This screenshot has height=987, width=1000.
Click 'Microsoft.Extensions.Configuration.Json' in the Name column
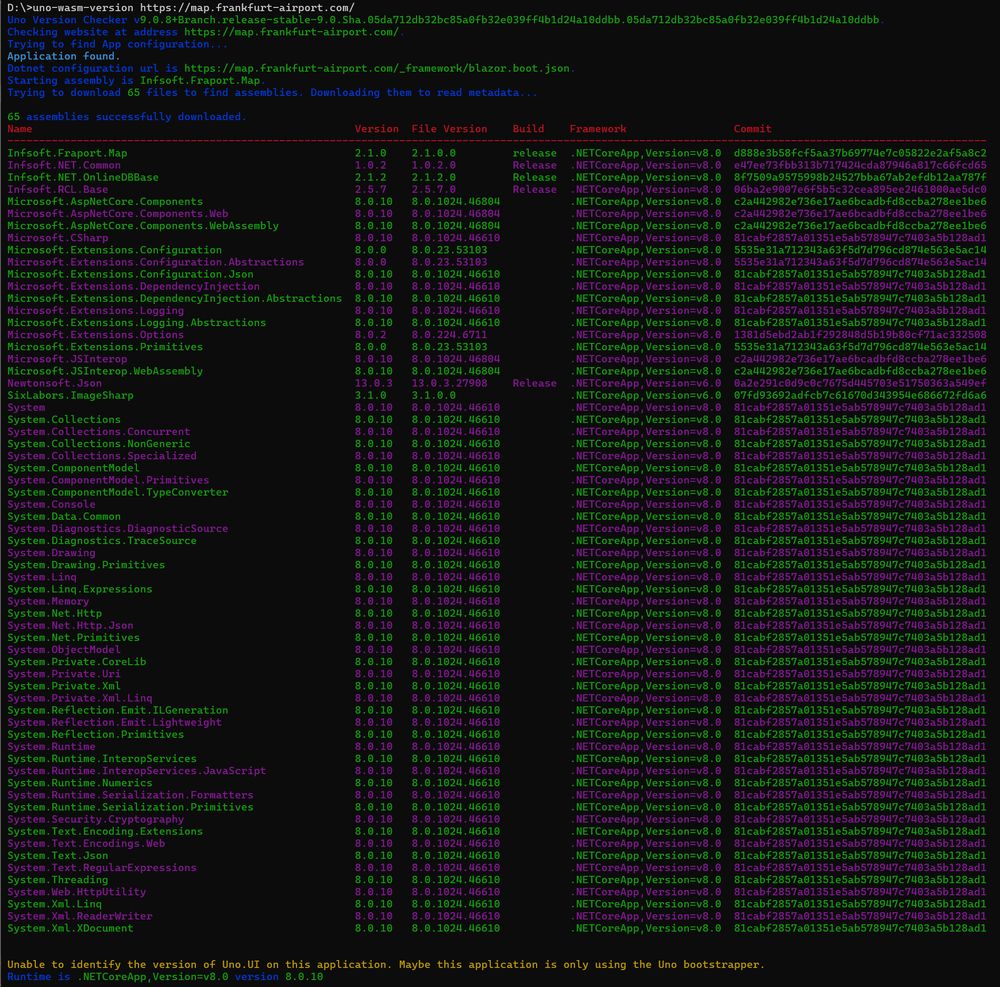point(130,274)
